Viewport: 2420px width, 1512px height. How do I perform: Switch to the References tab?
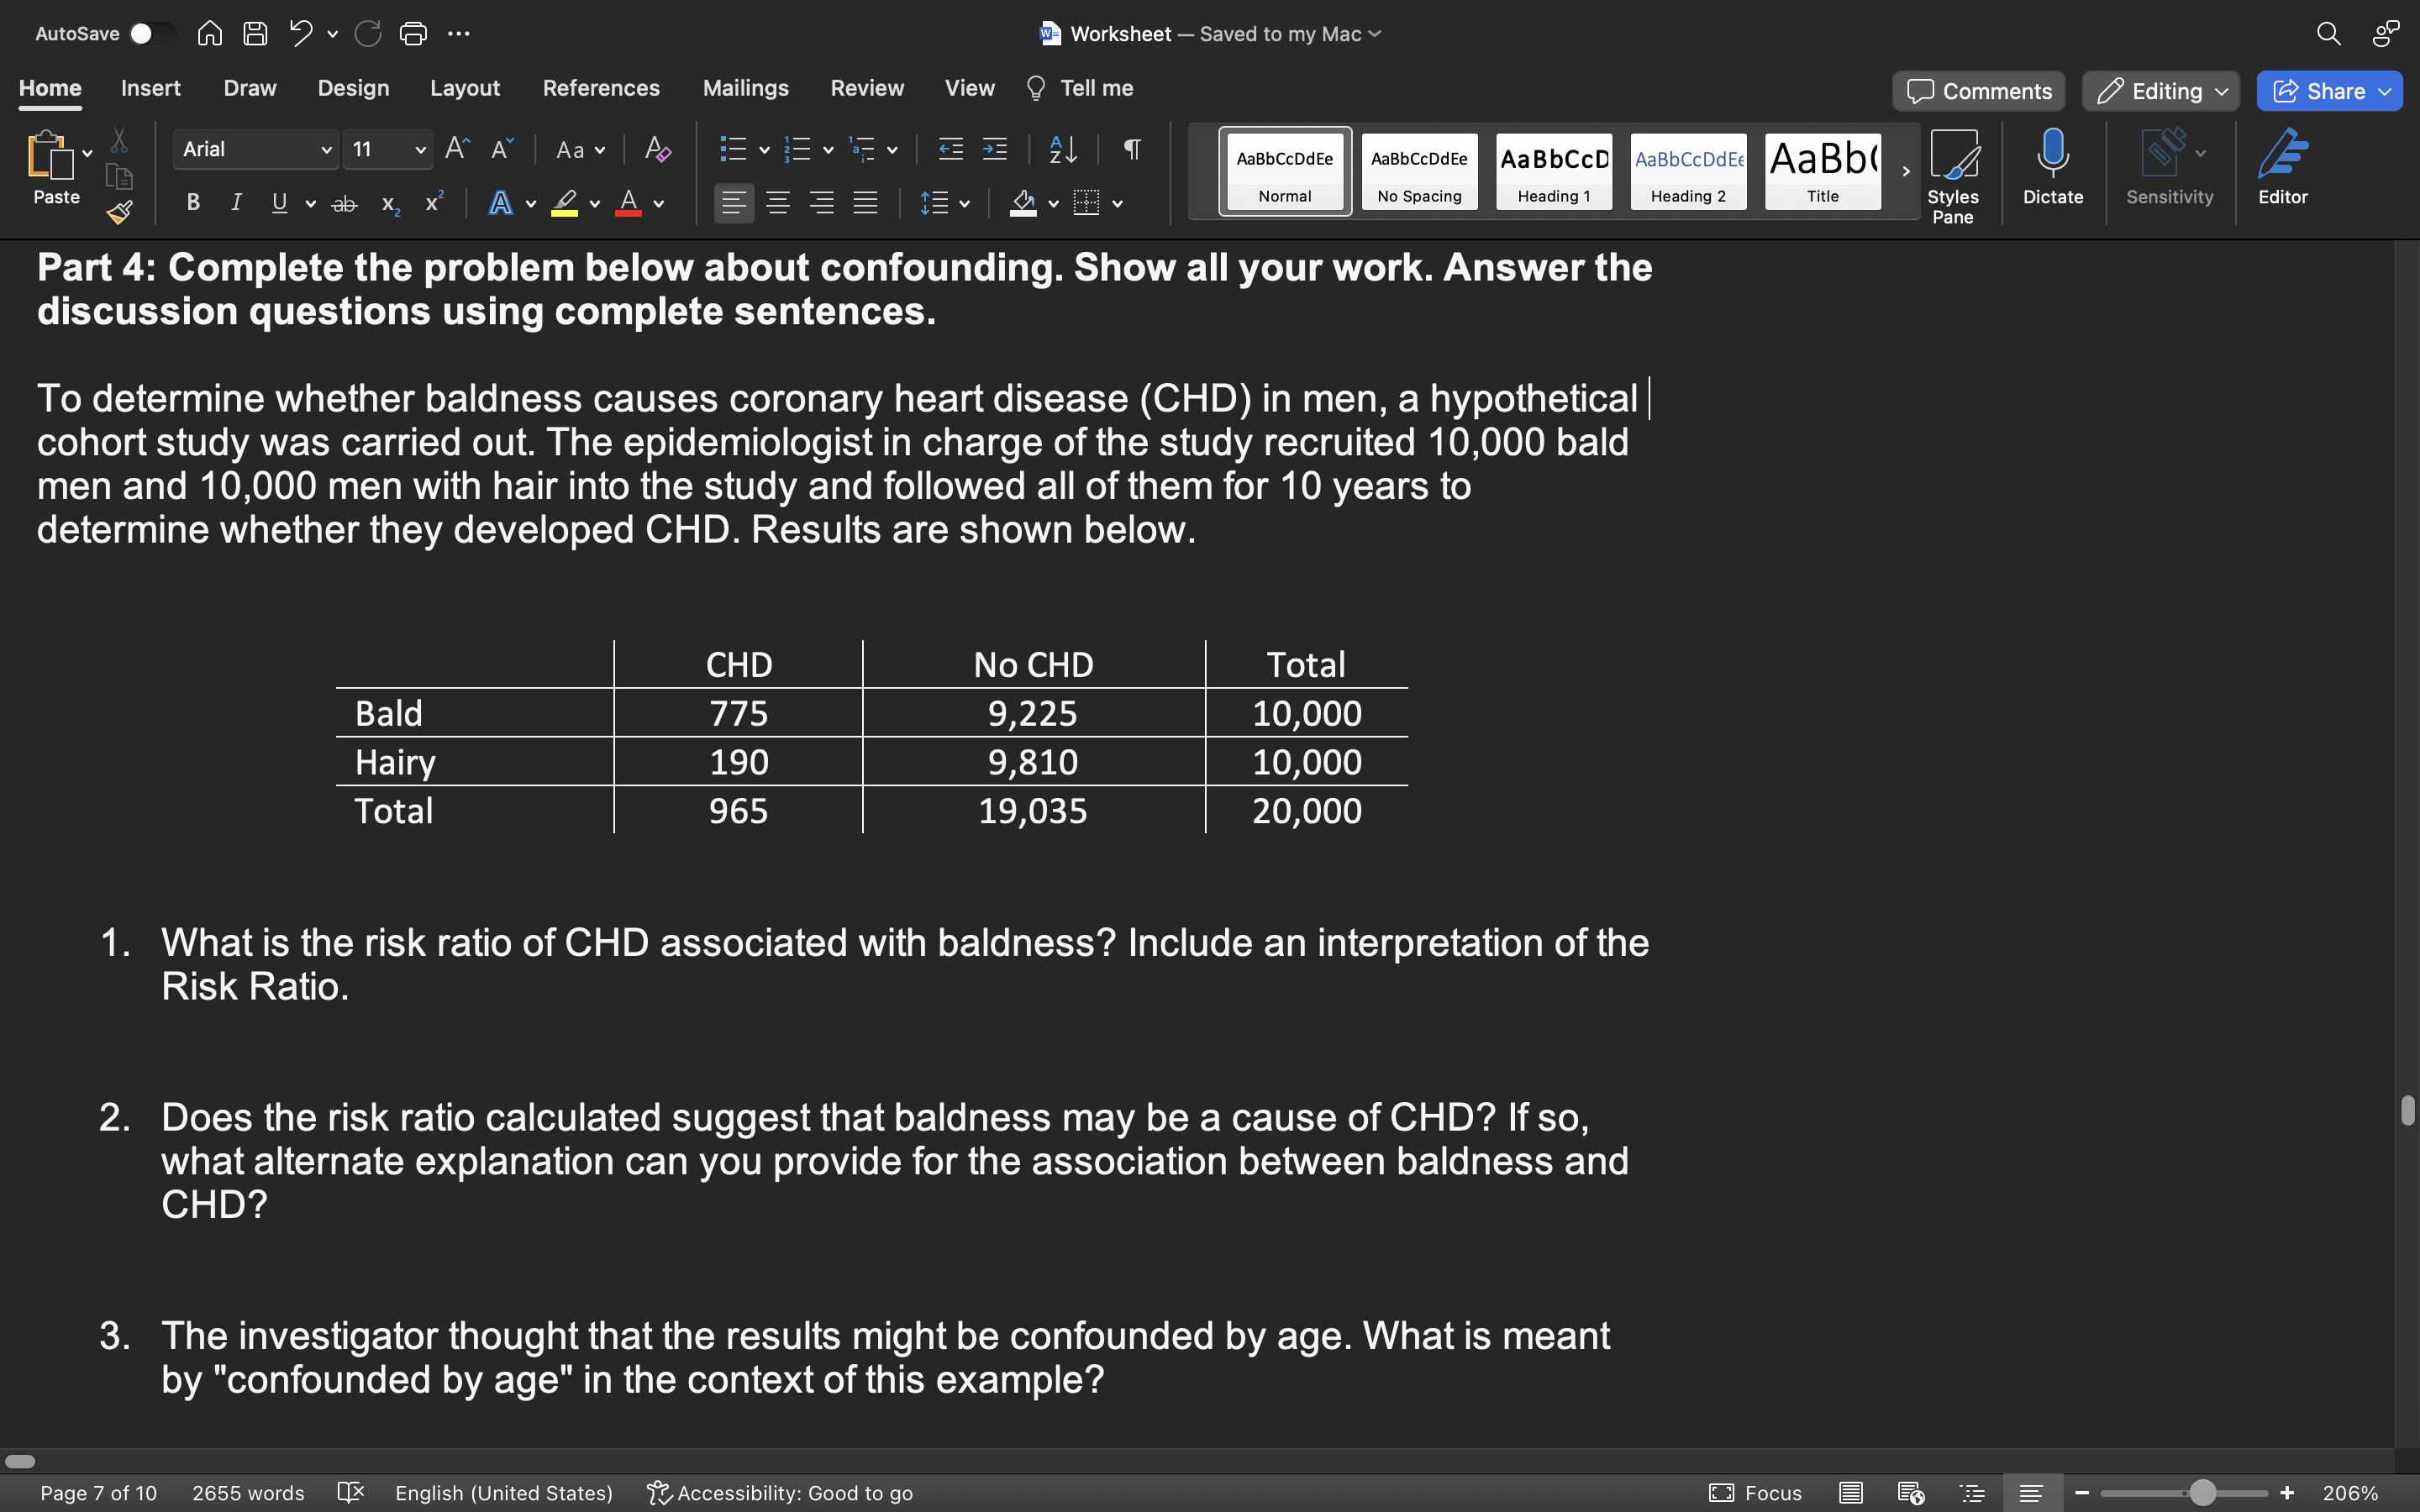pos(602,88)
